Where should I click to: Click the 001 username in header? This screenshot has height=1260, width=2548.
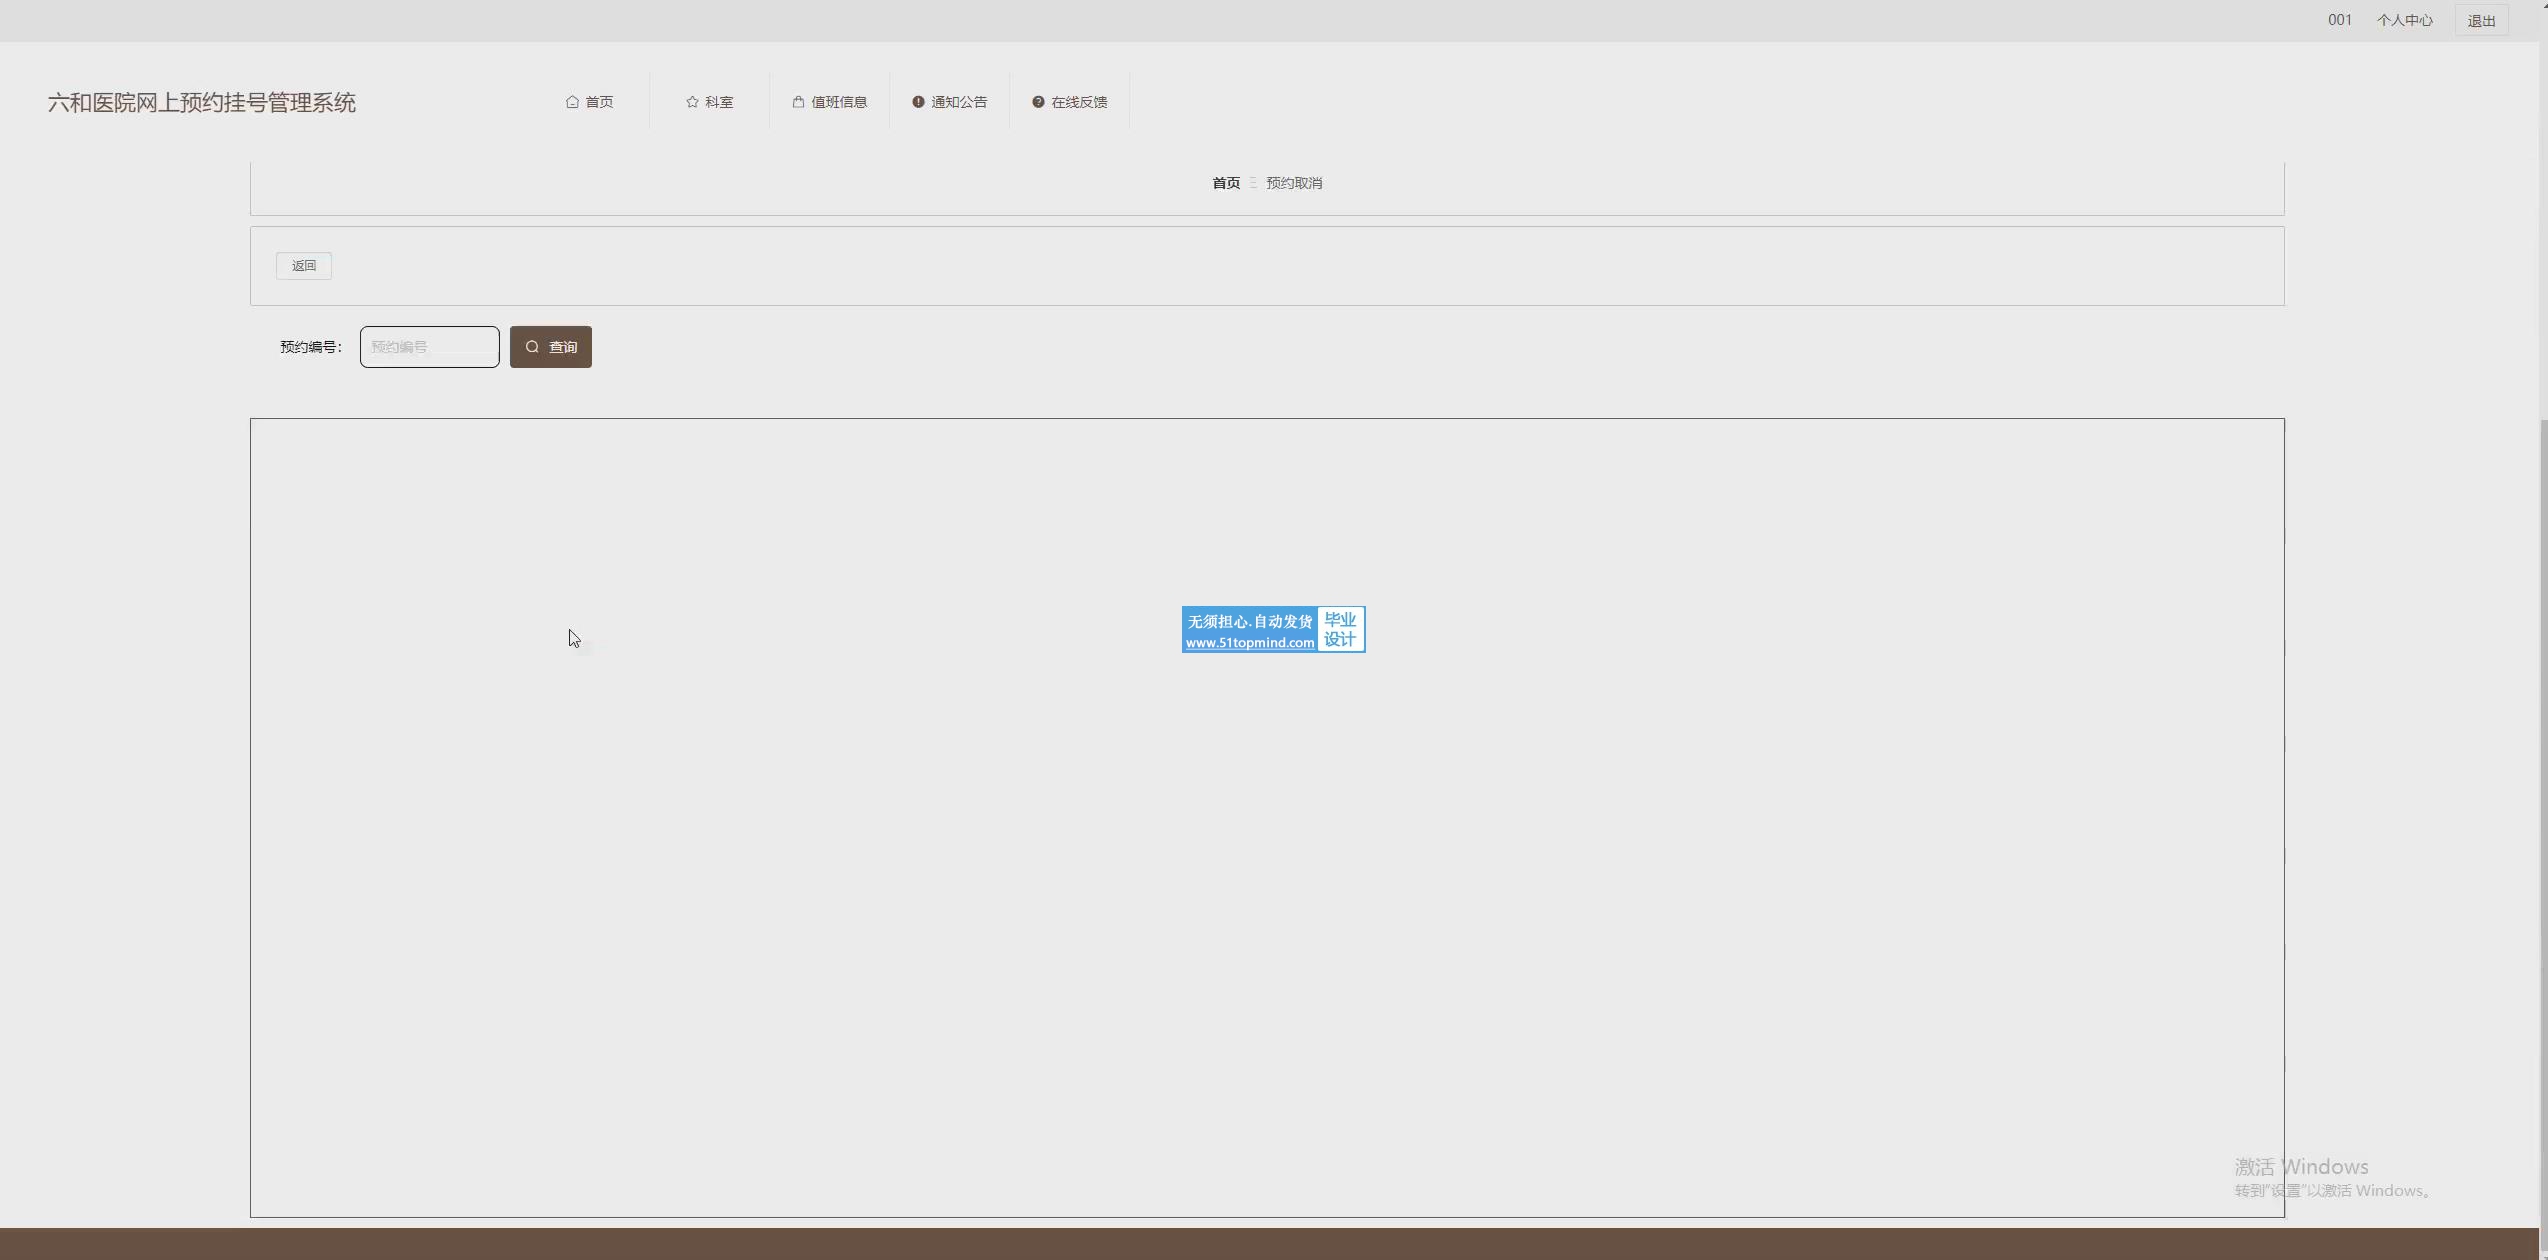coord(2339,20)
